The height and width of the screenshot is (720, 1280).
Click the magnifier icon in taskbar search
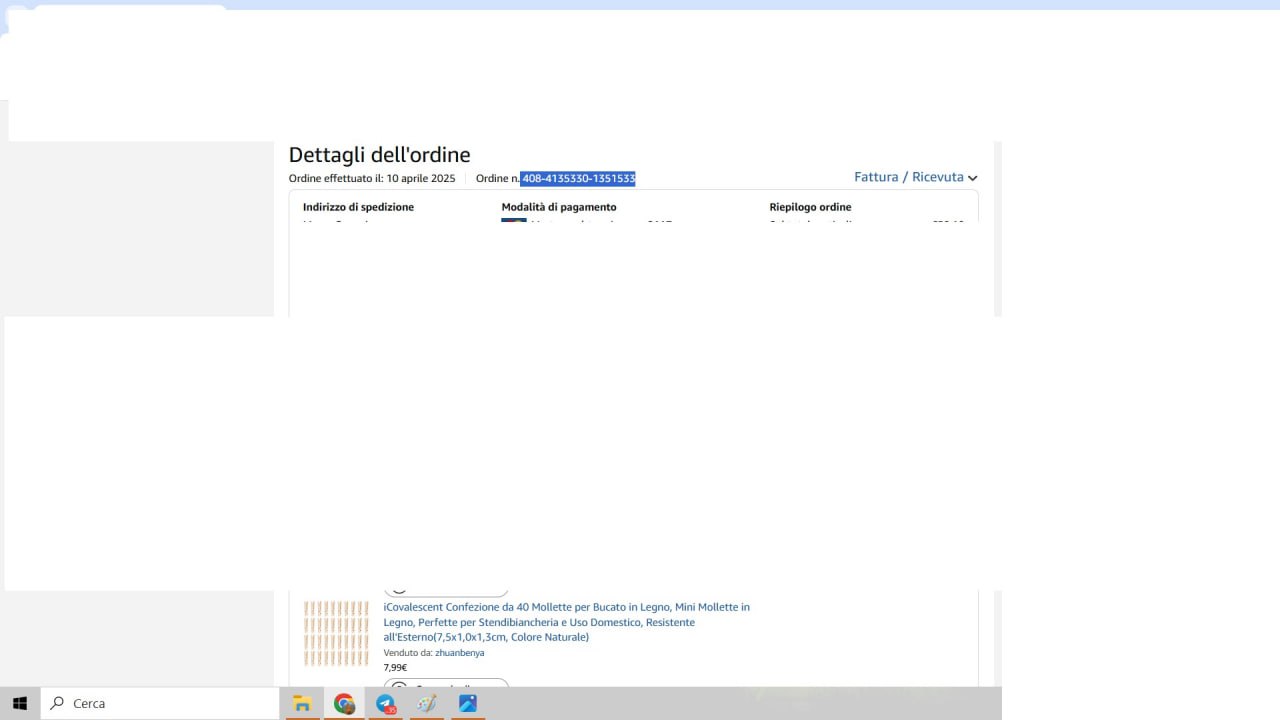[x=58, y=704]
